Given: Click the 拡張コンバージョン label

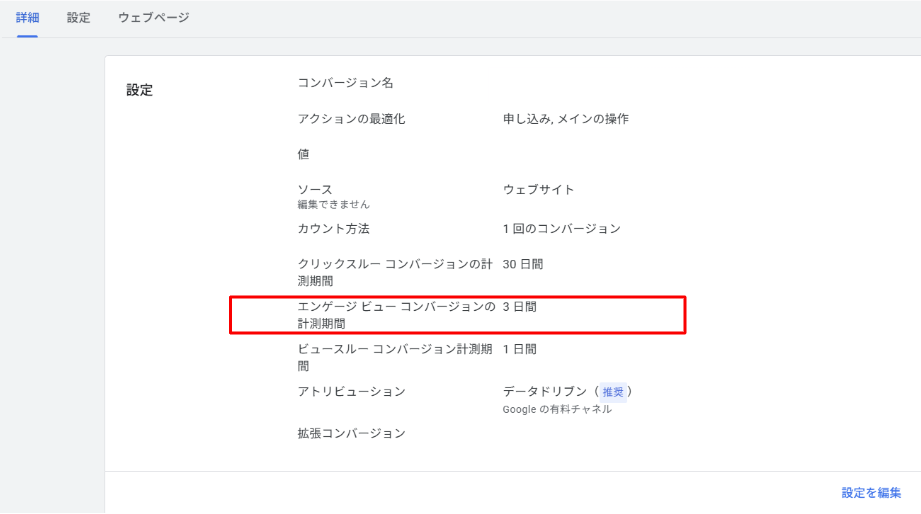Looking at the screenshot, I should point(351,434).
